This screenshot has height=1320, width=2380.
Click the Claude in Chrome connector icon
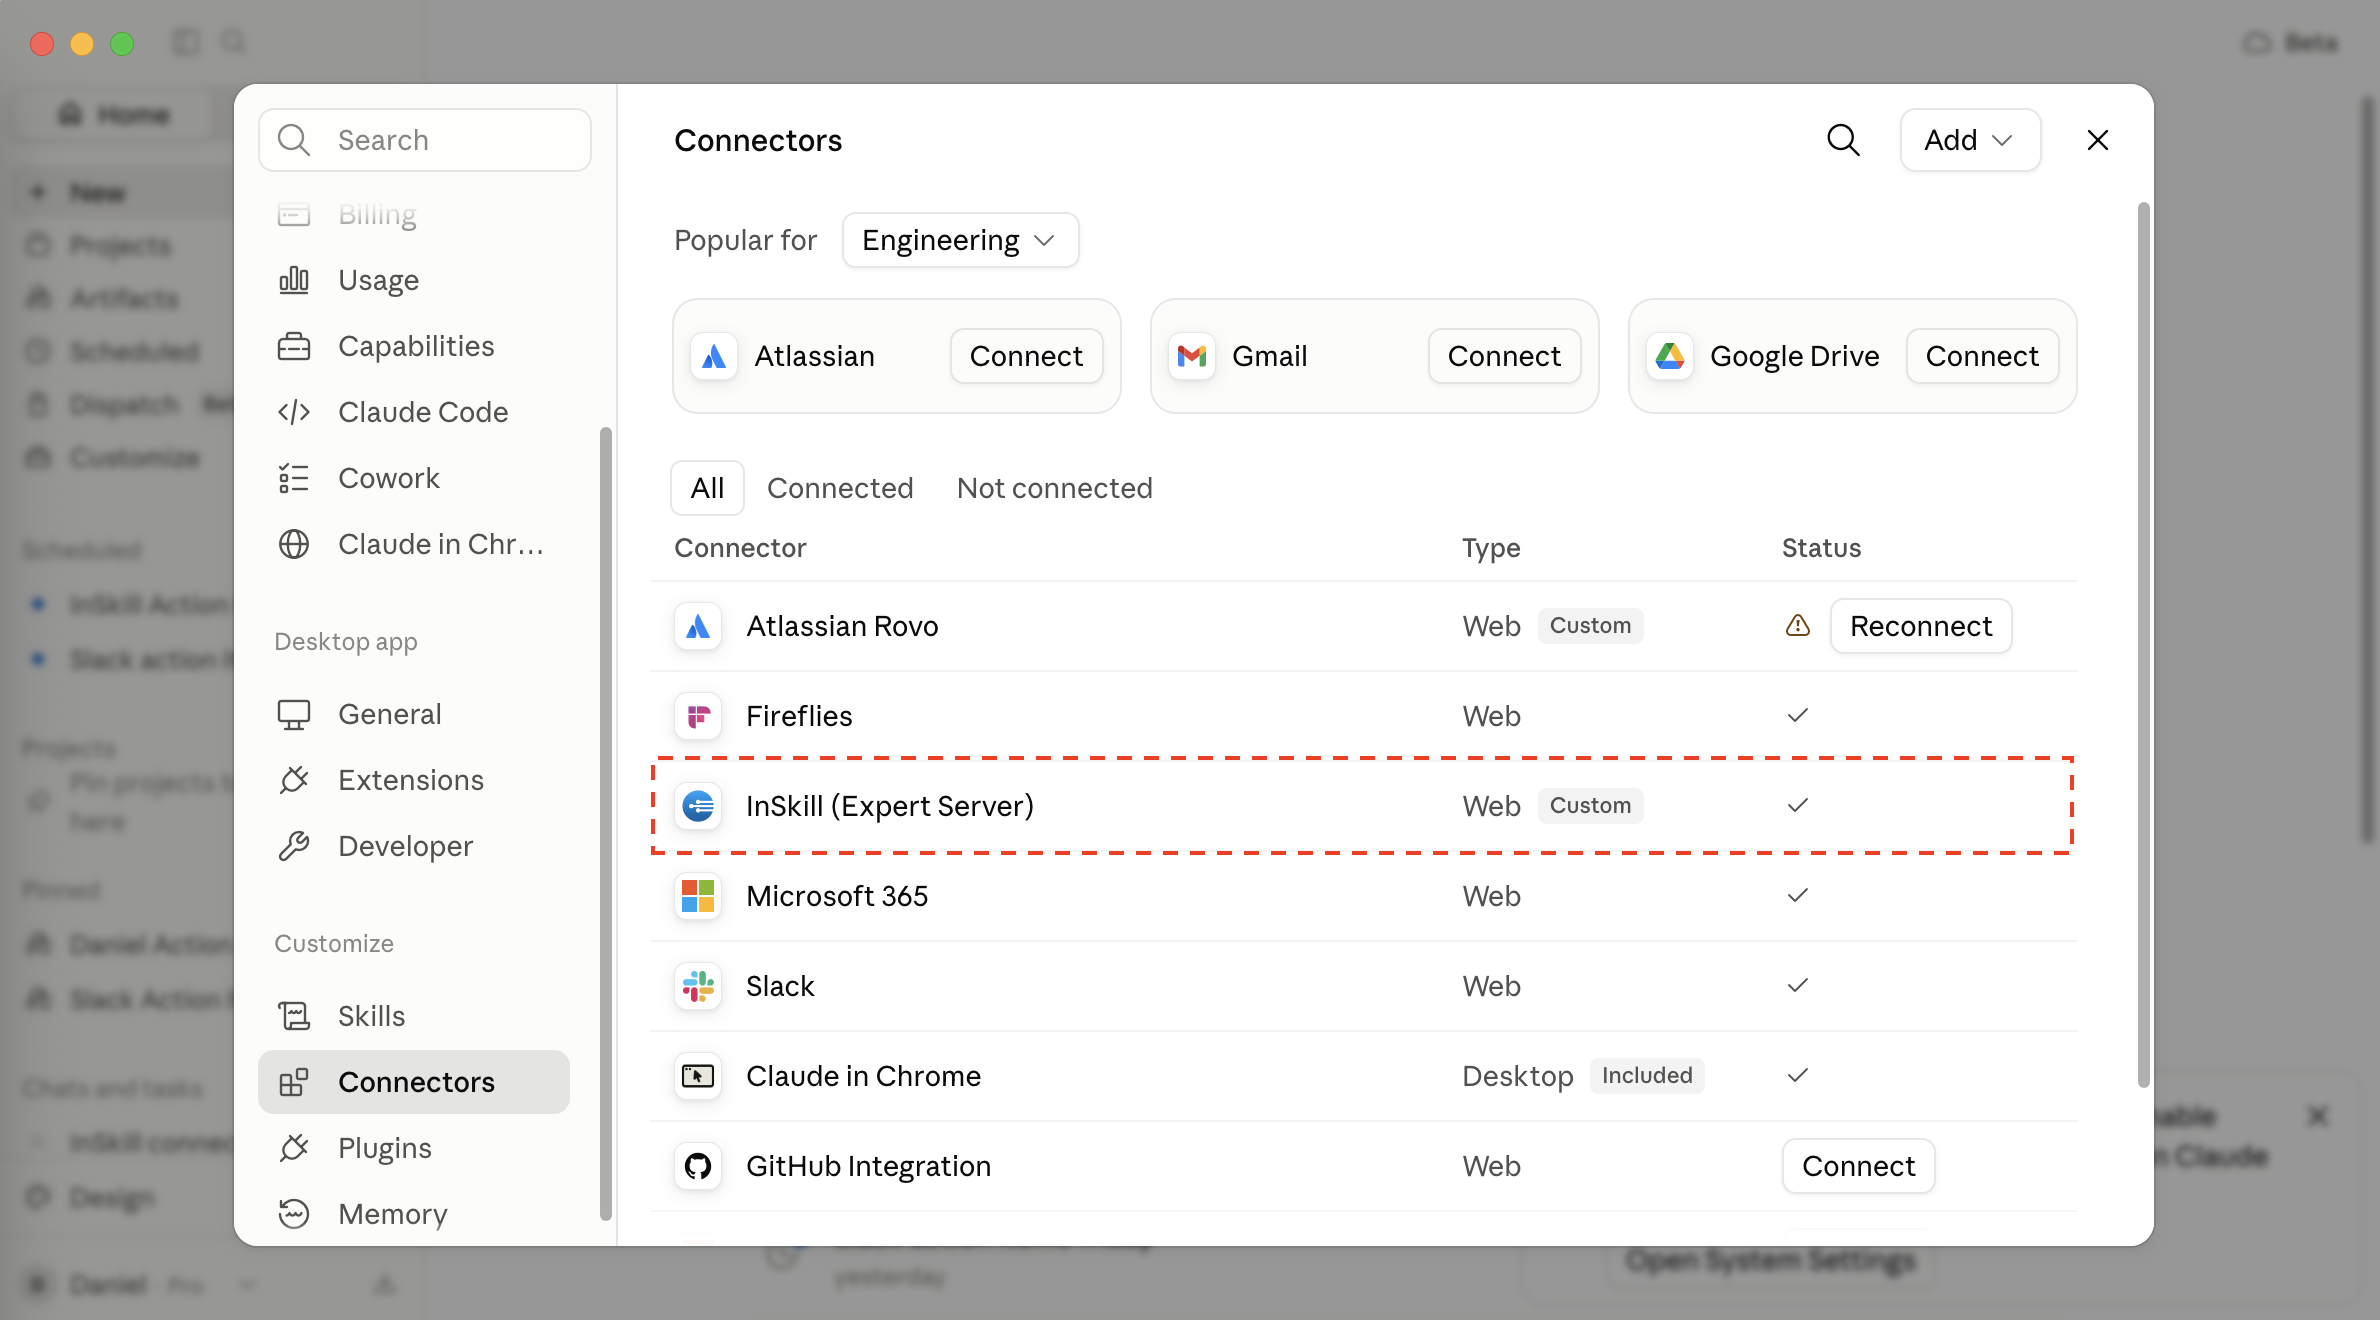[698, 1076]
